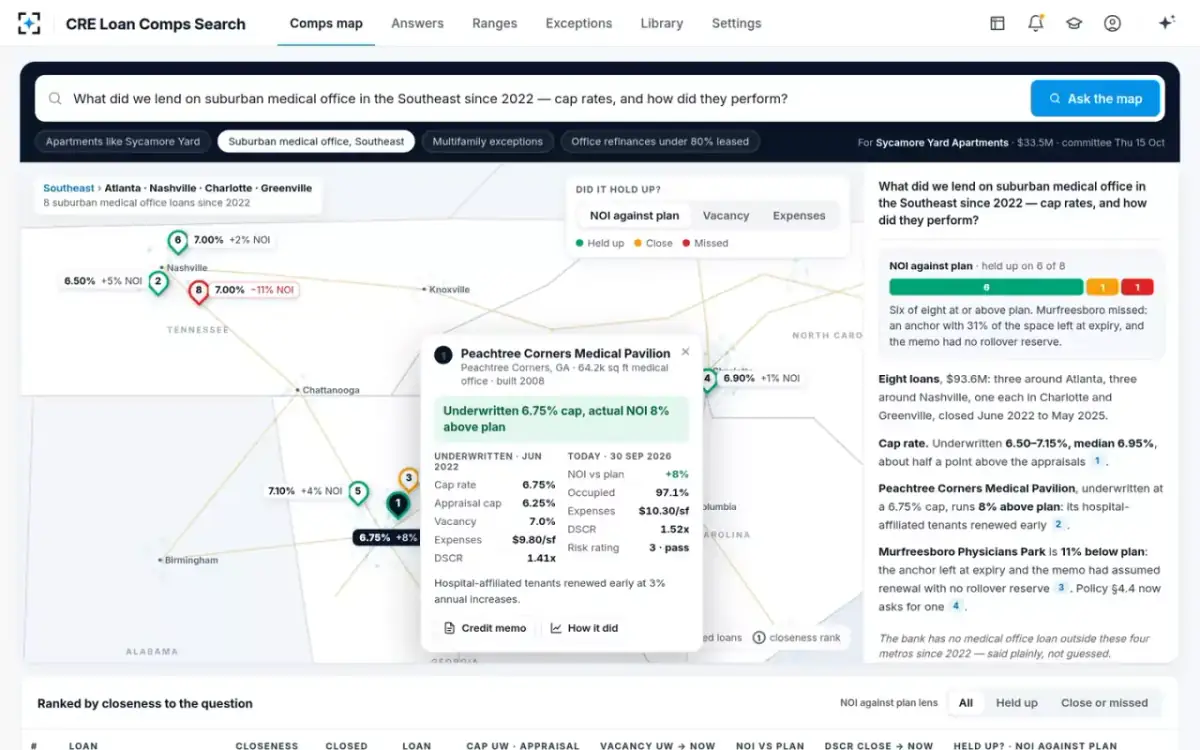Click the Credit memo document icon
This screenshot has width=1200, height=750.
tap(450, 628)
